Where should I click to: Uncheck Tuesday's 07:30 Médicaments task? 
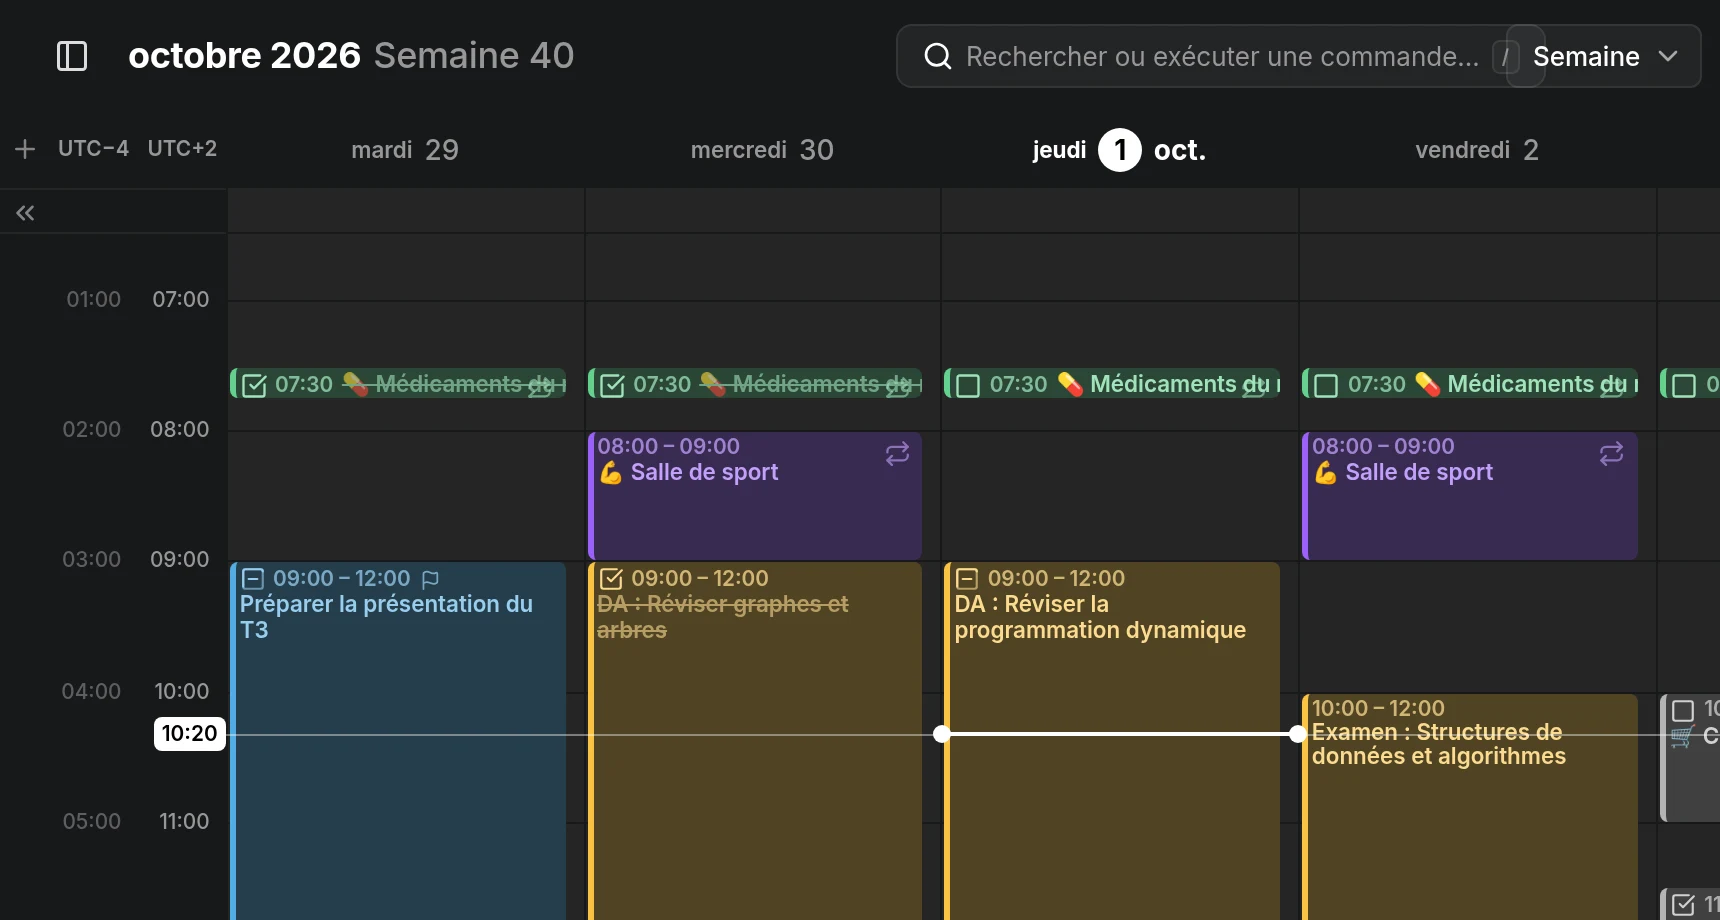[255, 385]
